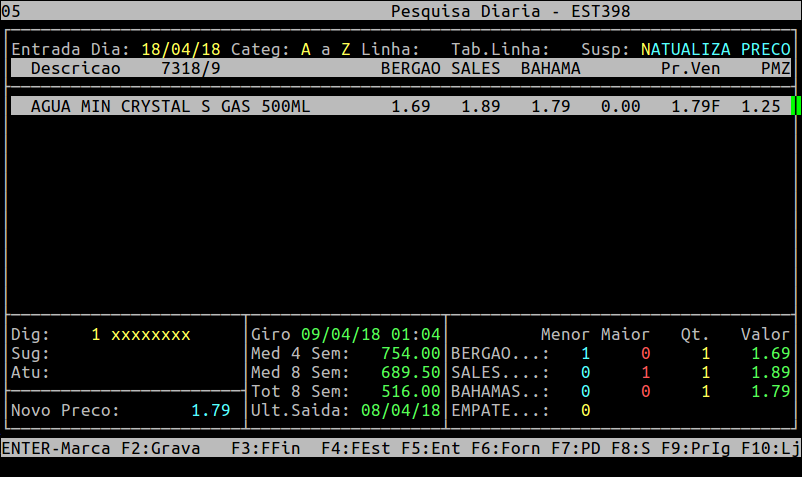Click the Susp field value N
Viewport: 802px width, 477px height.
click(x=646, y=49)
